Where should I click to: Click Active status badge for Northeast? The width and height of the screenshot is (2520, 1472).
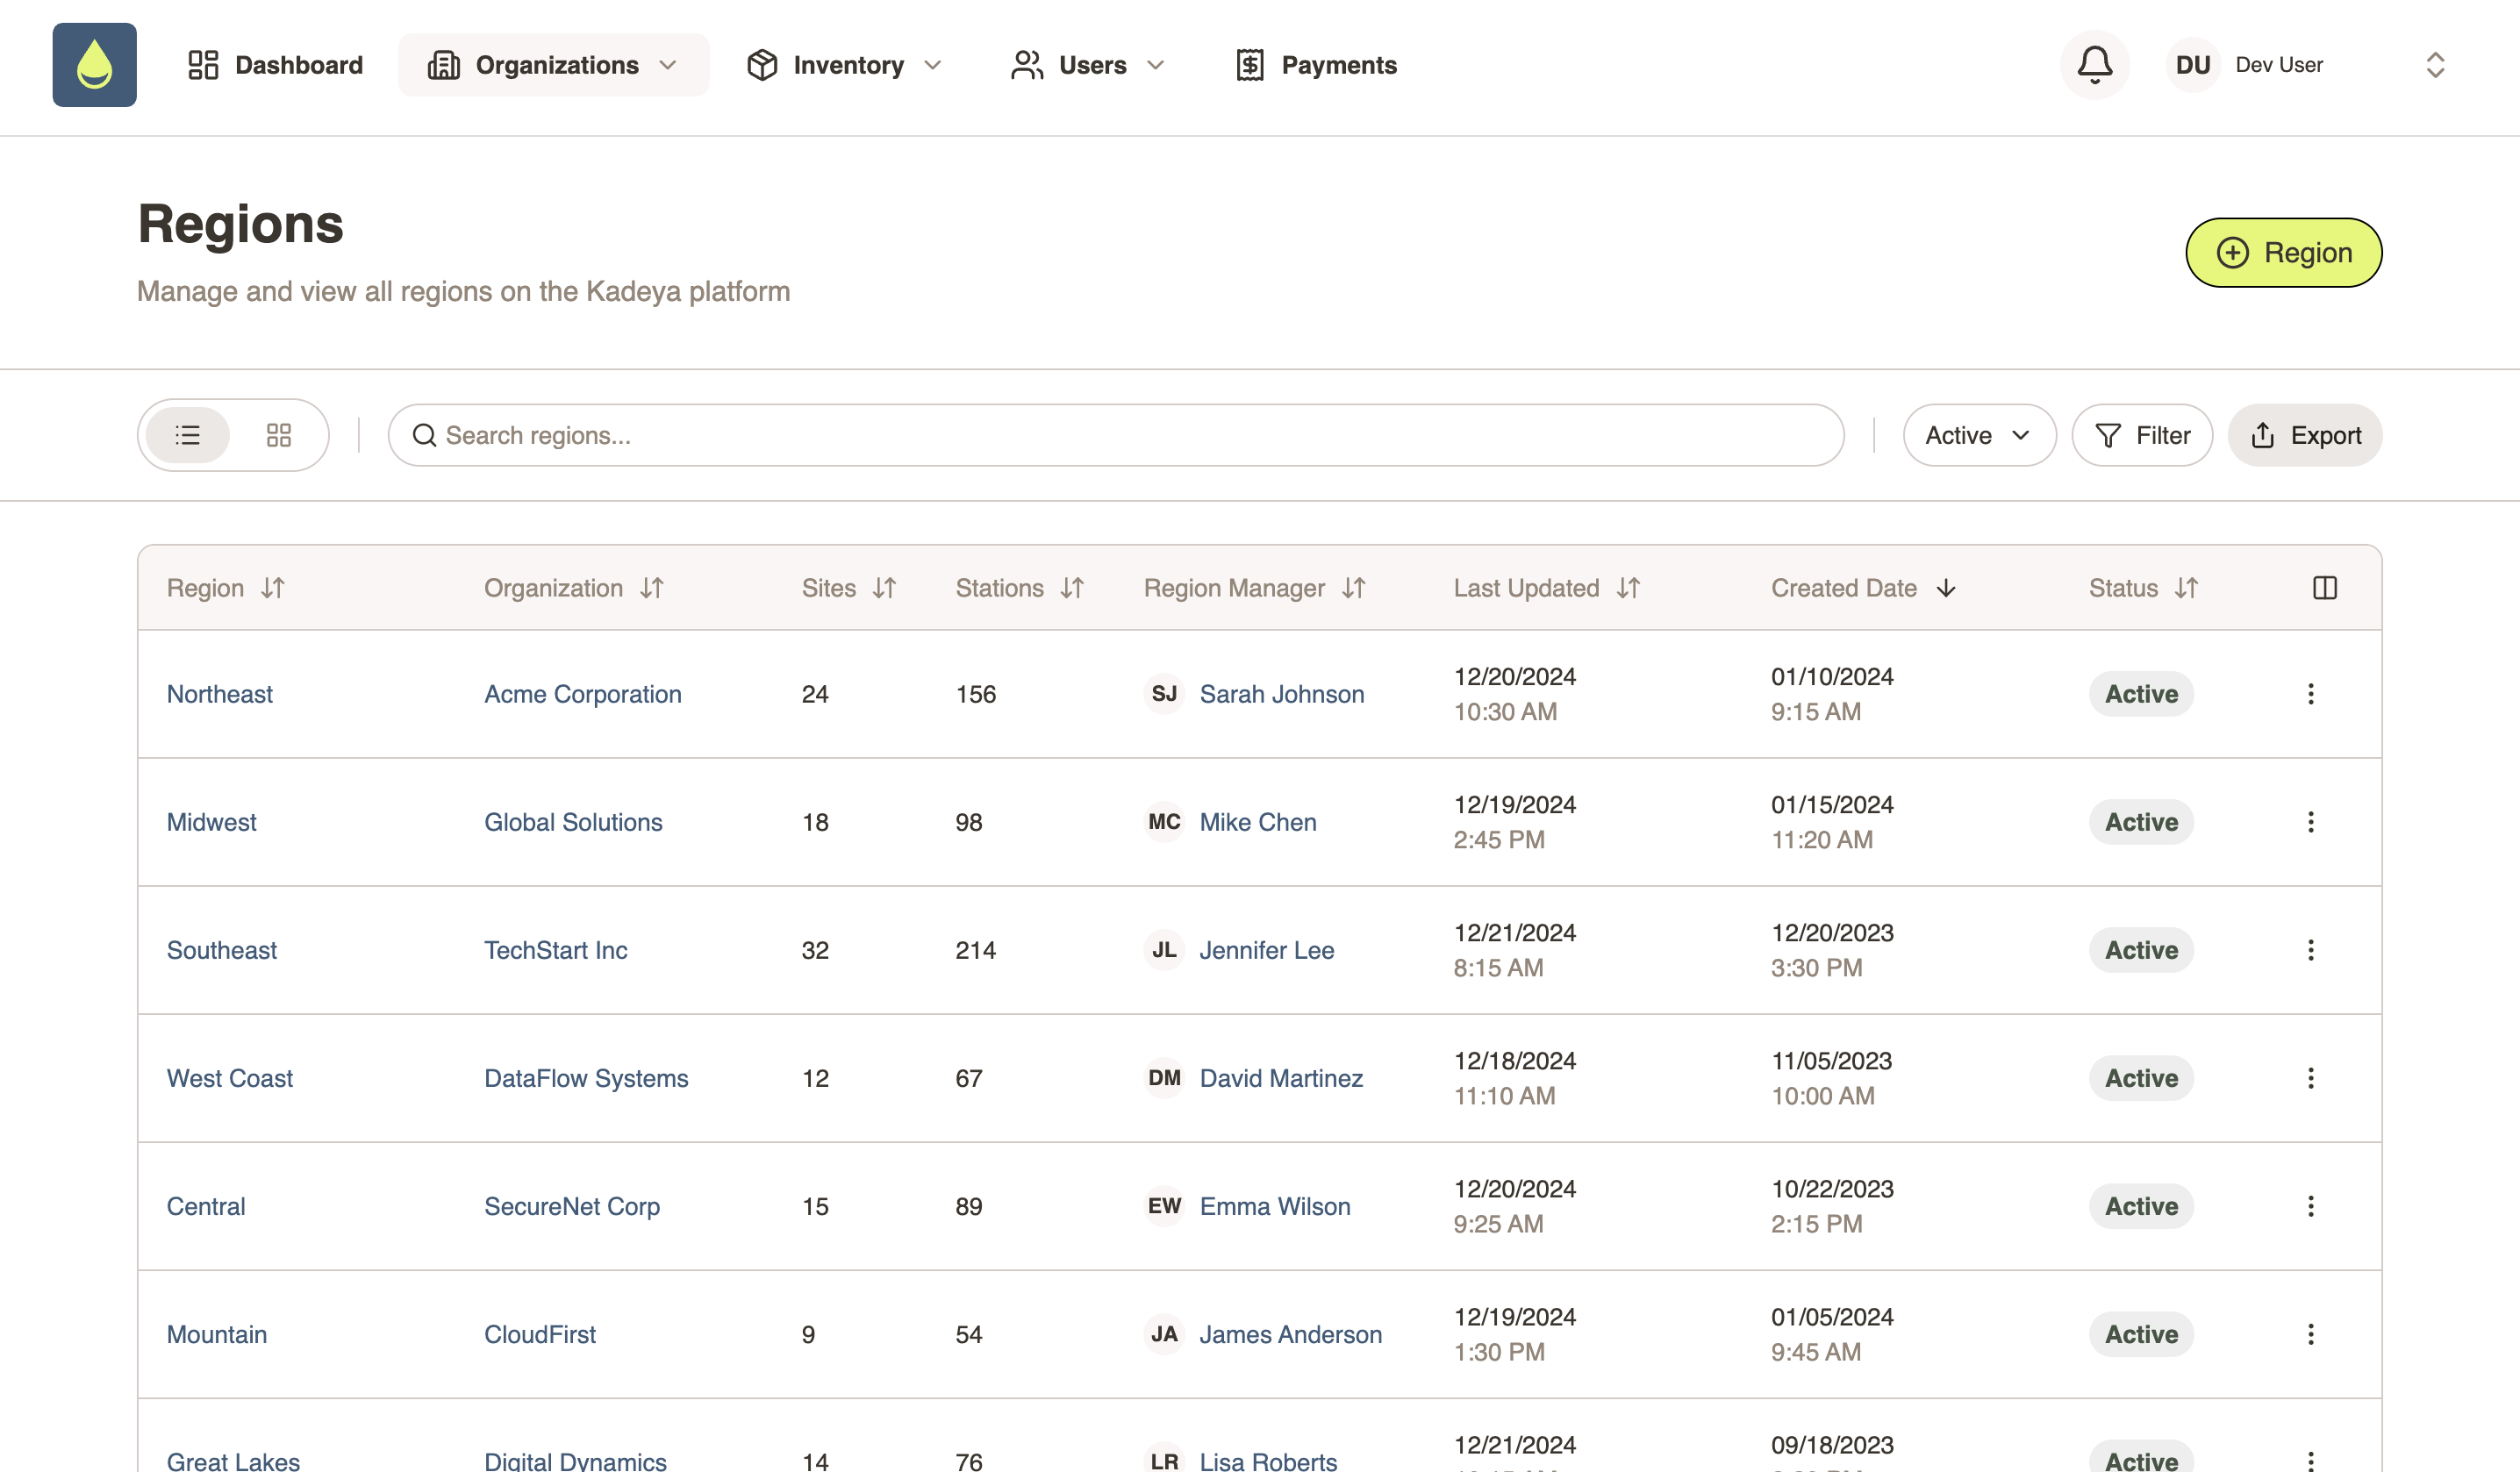(x=2141, y=694)
